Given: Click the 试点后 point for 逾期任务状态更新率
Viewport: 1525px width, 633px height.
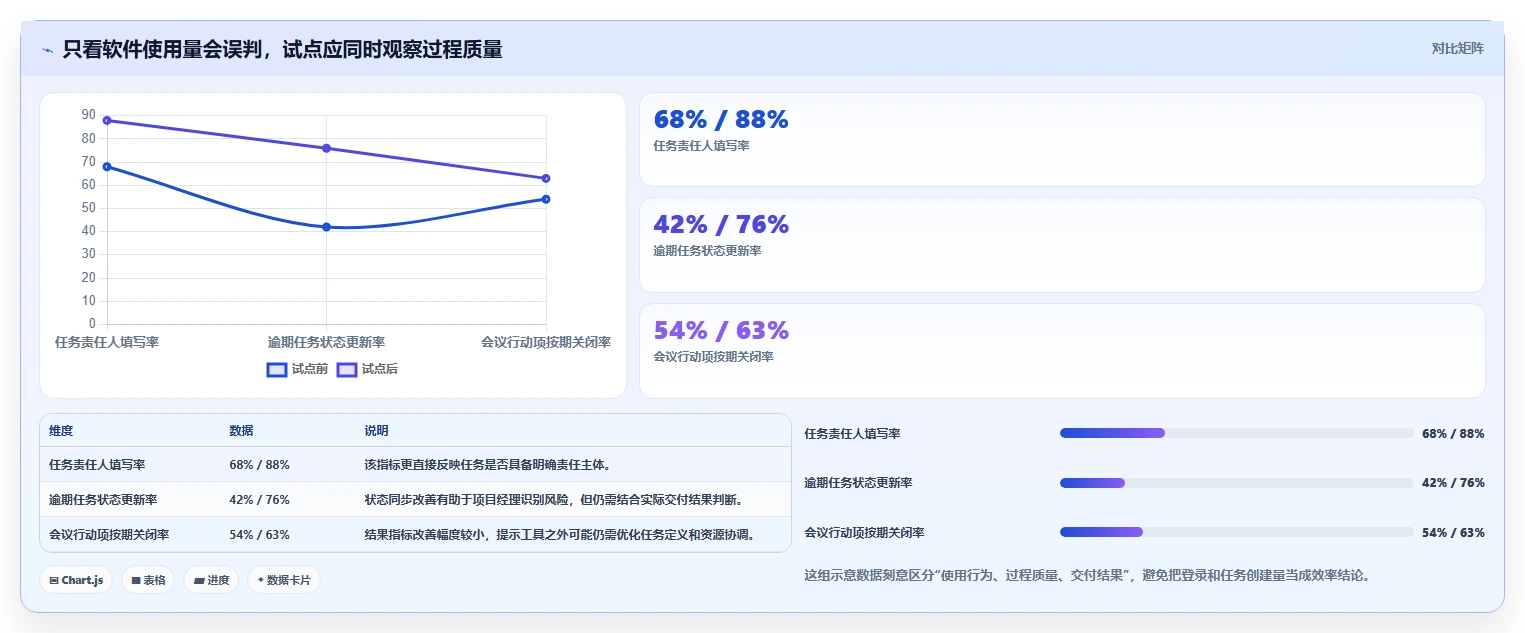Looking at the screenshot, I should click(326, 148).
